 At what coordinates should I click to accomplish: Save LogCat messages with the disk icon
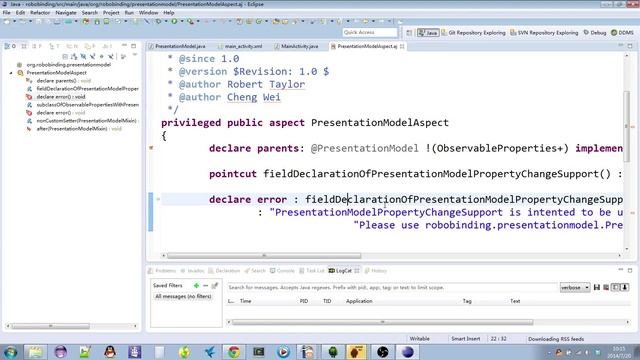597,287
